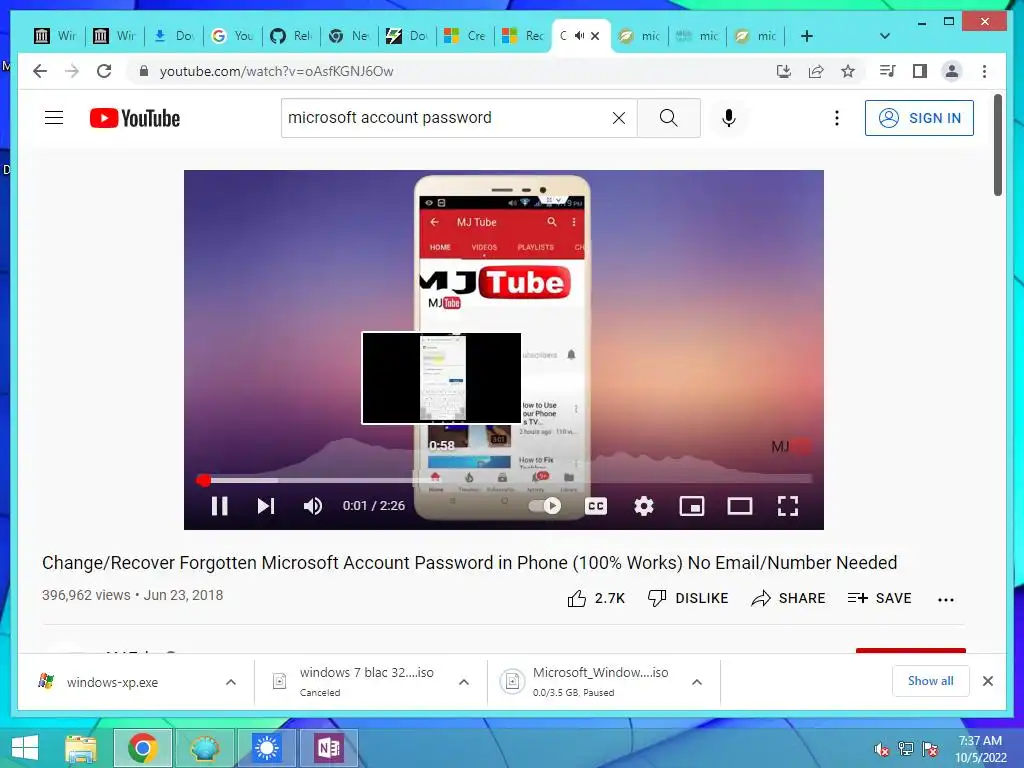Click Chrome taskbar icon
Screen dimensions: 1024x768
[142, 748]
